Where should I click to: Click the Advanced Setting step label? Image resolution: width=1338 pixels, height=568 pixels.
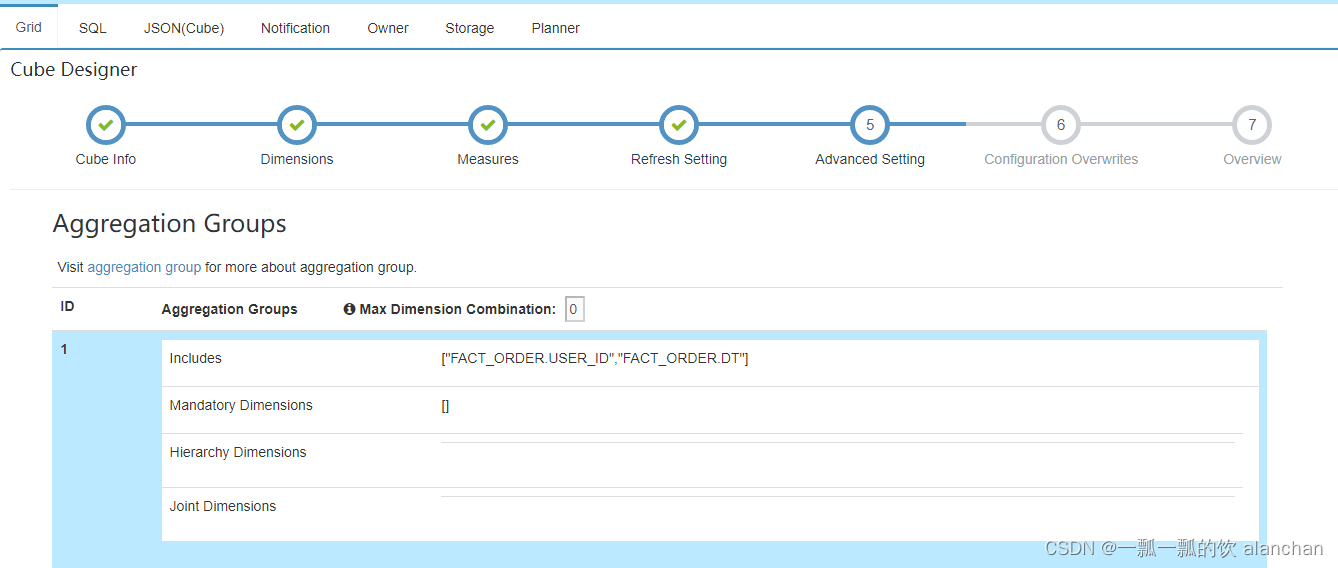870,159
